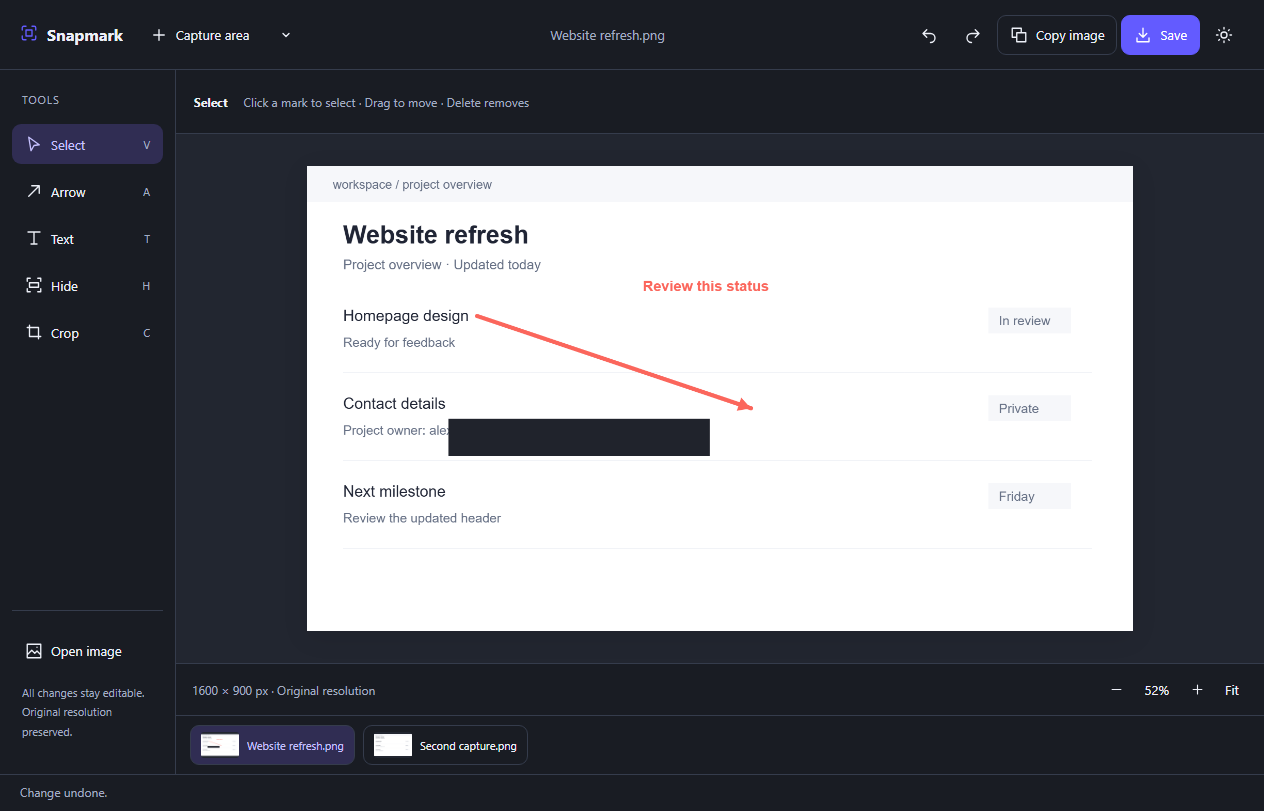Click the Website refresh.png title

tap(607, 35)
